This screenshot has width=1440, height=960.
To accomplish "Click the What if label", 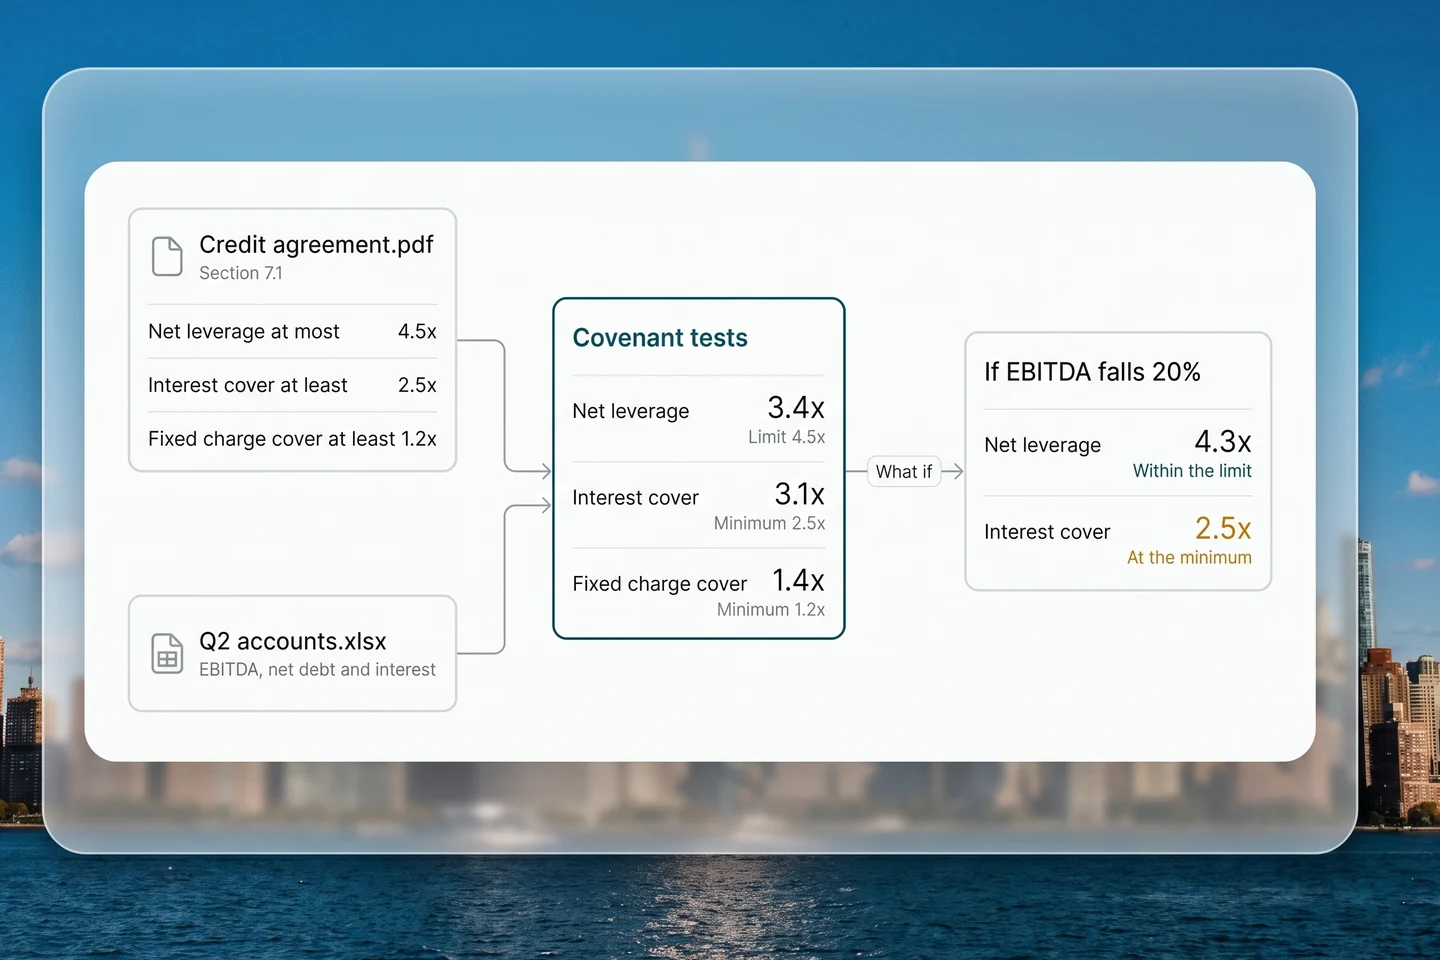I will click(x=904, y=471).
